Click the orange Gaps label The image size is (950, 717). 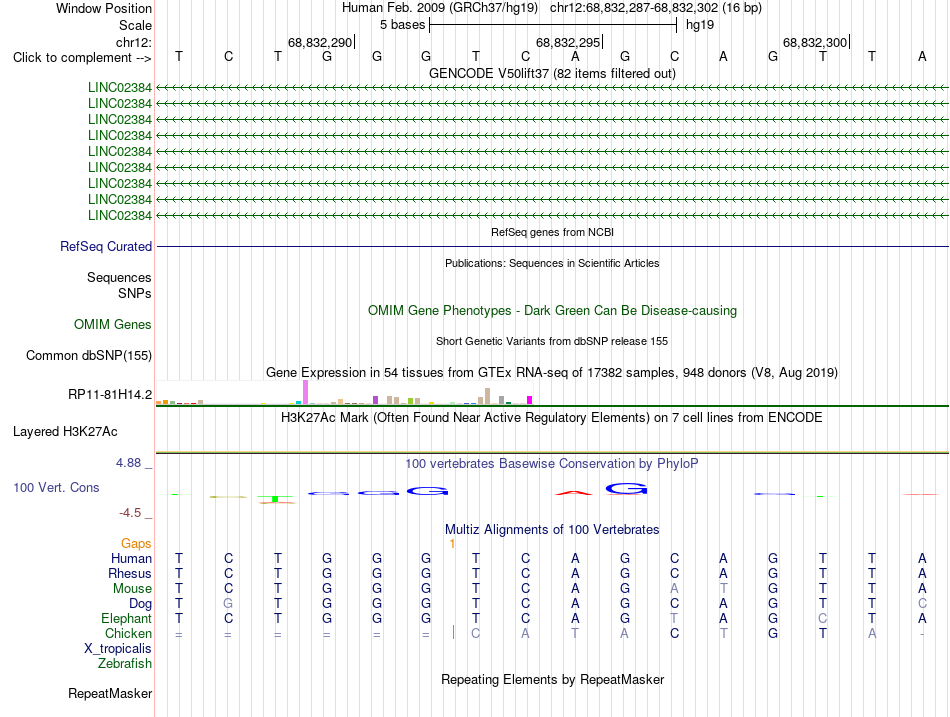click(136, 544)
